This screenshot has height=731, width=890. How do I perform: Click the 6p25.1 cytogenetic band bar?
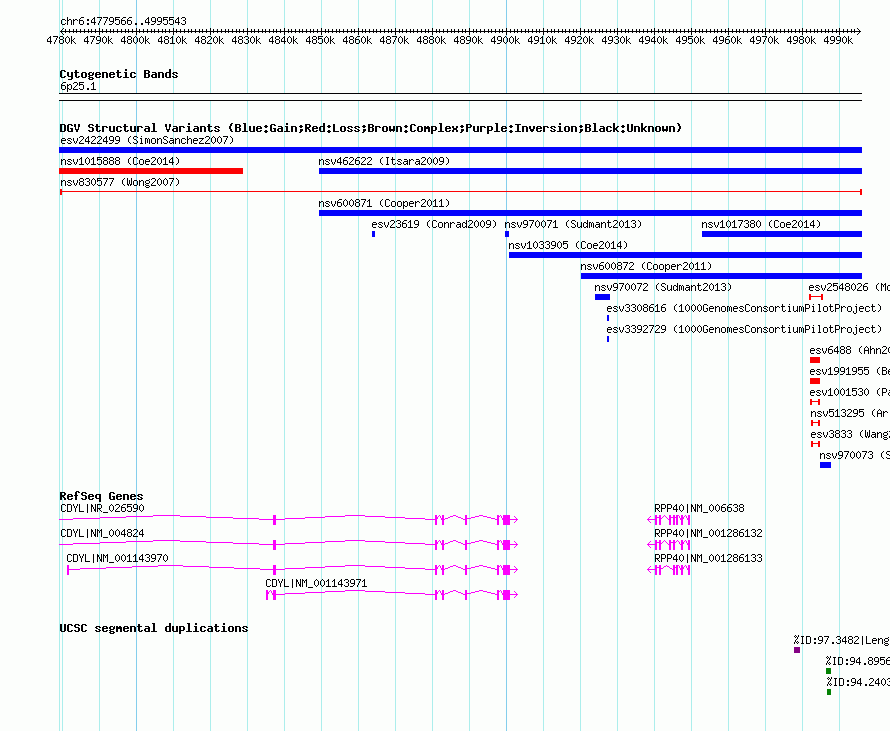460,97
